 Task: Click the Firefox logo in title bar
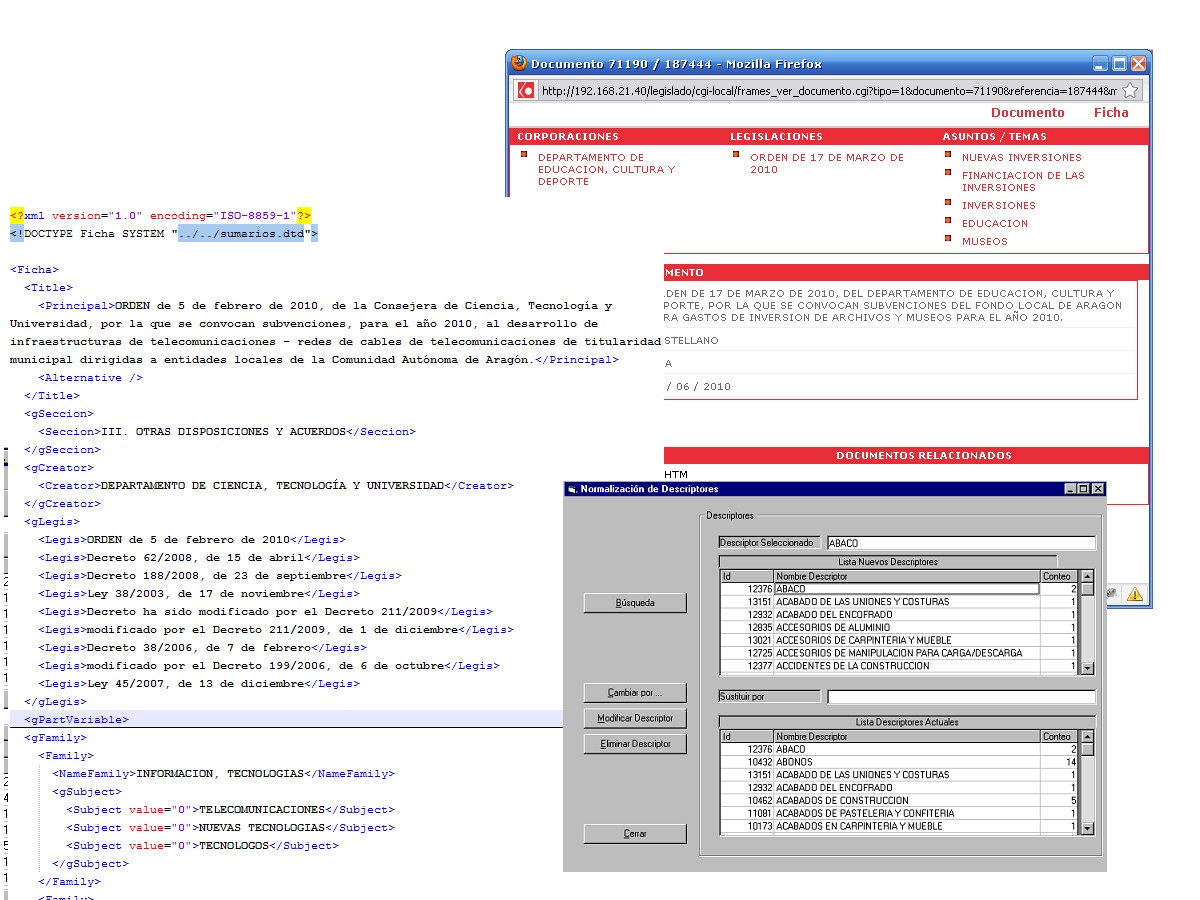(519, 63)
